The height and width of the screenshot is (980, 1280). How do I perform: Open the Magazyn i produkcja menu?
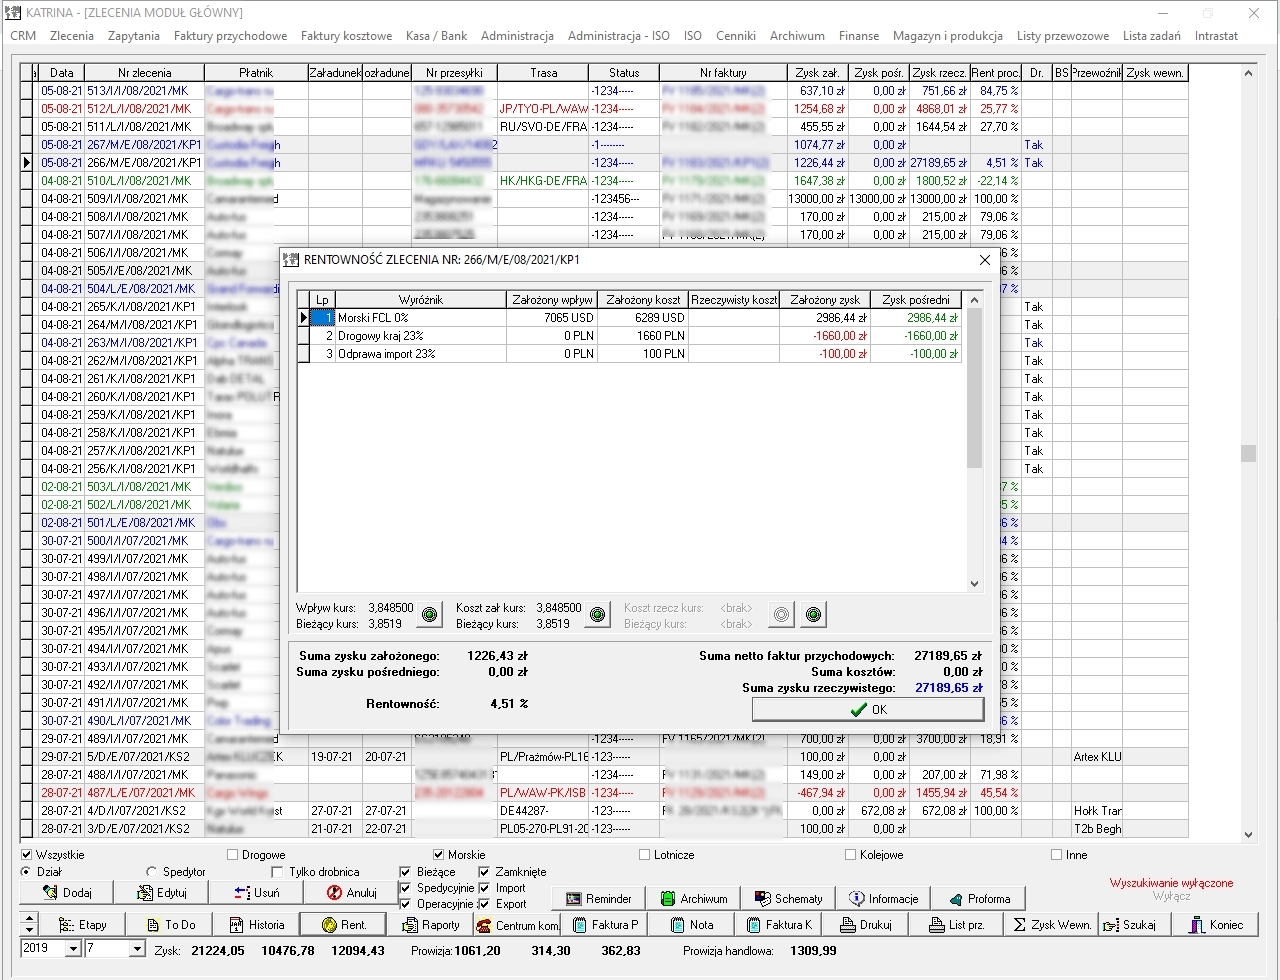click(x=948, y=35)
